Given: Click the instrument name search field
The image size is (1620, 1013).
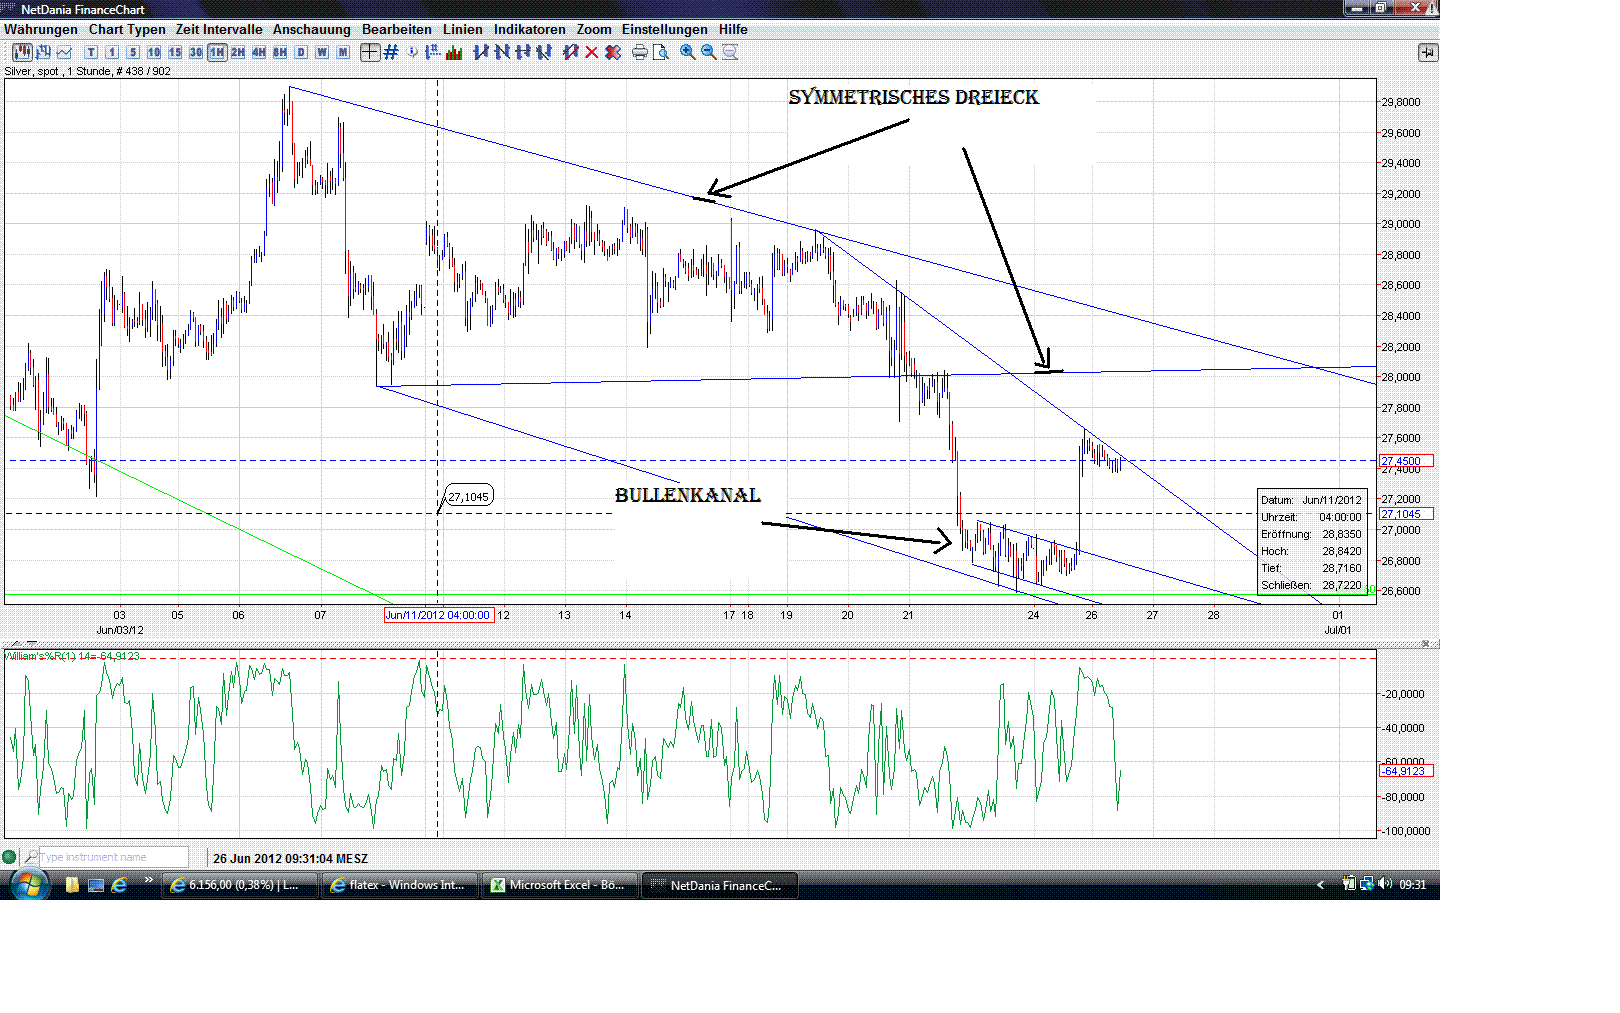Looking at the screenshot, I should [113, 857].
